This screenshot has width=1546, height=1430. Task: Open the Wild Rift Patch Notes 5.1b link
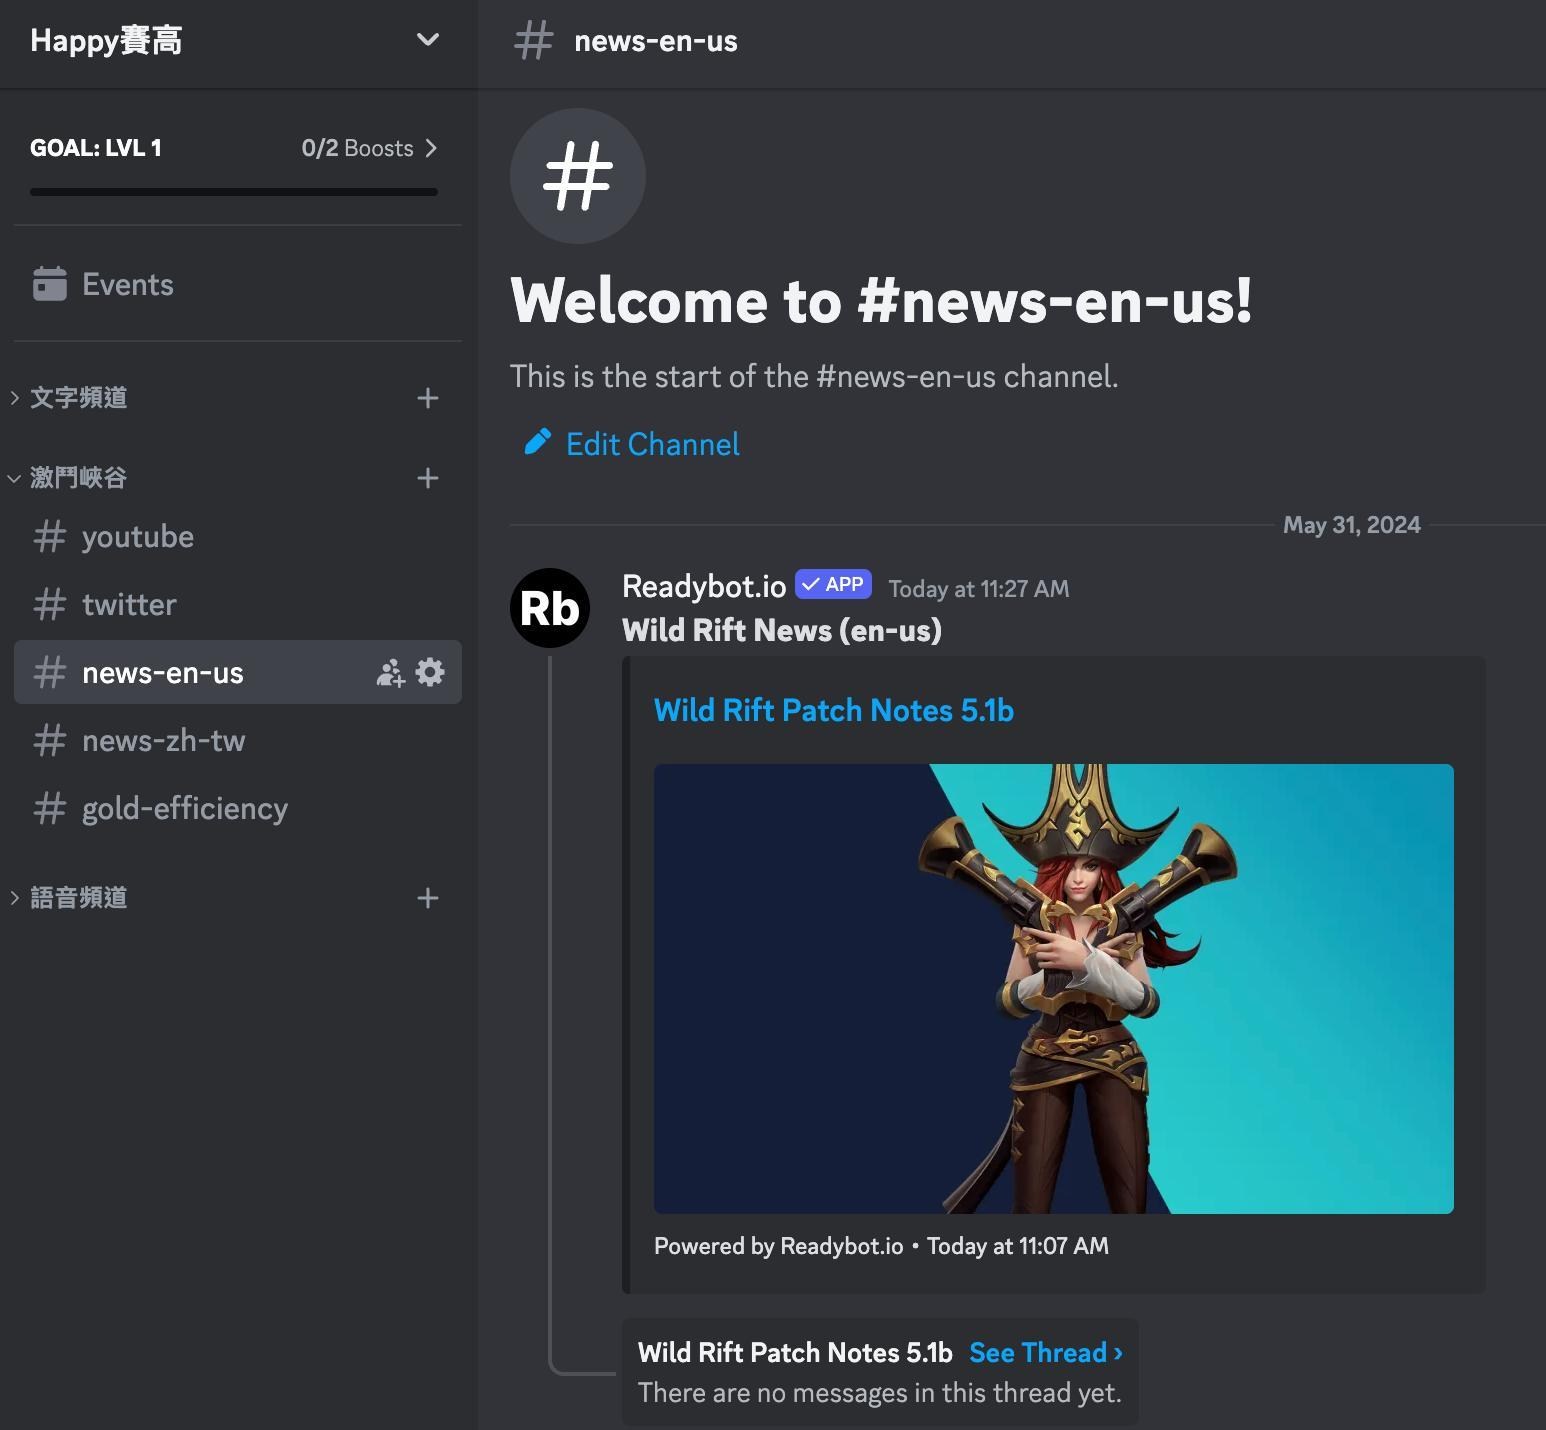[833, 710]
